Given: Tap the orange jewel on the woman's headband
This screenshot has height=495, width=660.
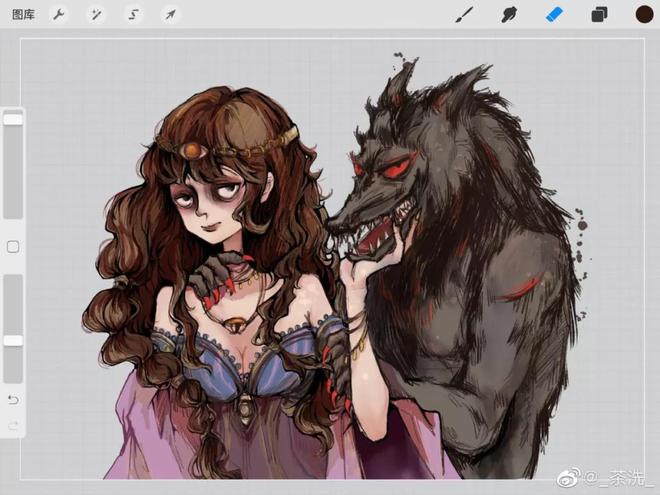Looking at the screenshot, I should pyautogui.click(x=190, y=150).
